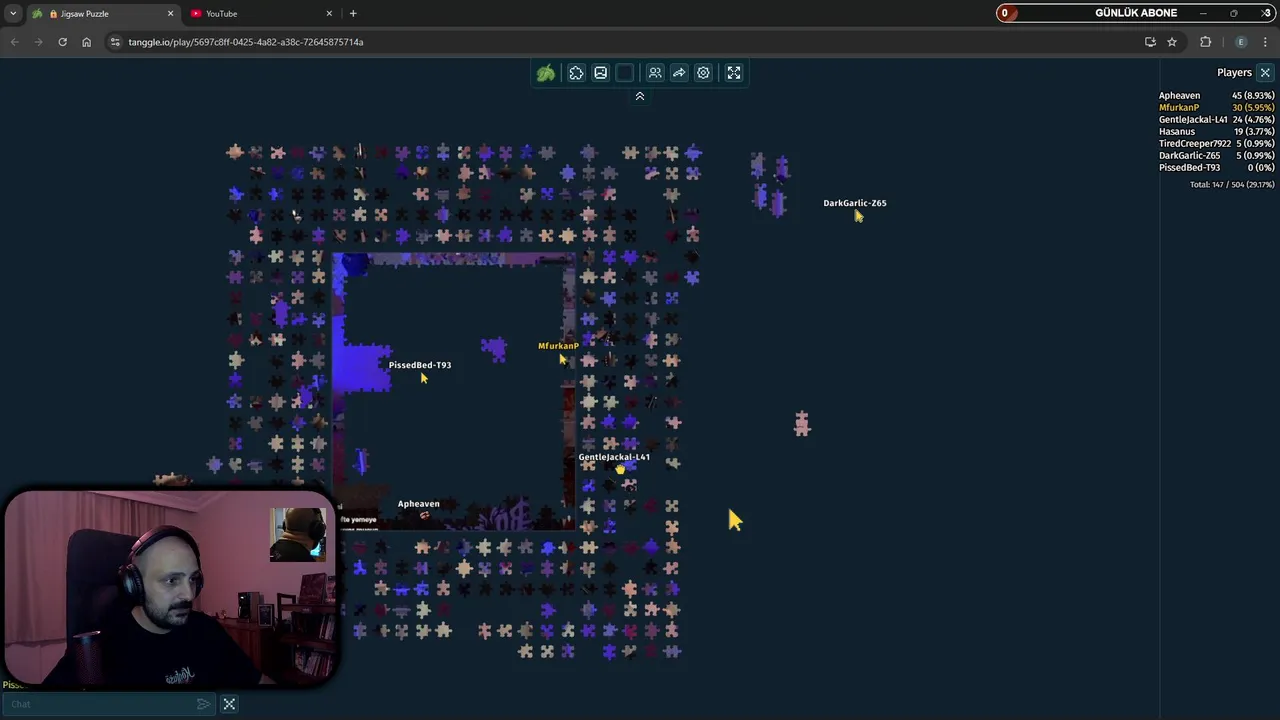The height and width of the screenshot is (720, 1280).
Task: View site information icon in address bar
Action: click(115, 42)
